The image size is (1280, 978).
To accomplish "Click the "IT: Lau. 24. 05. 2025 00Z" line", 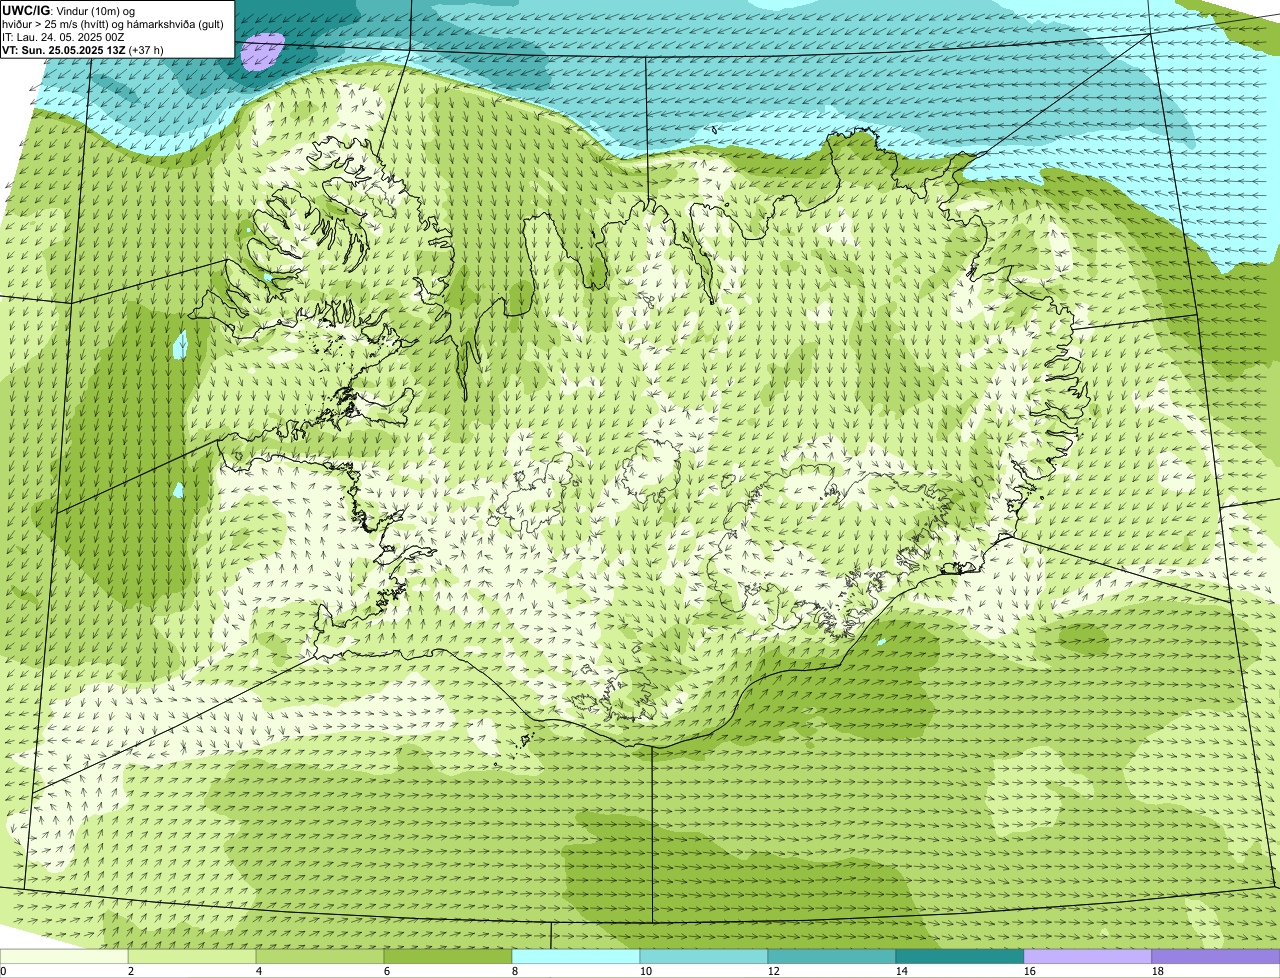I will click(x=63, y=37).
